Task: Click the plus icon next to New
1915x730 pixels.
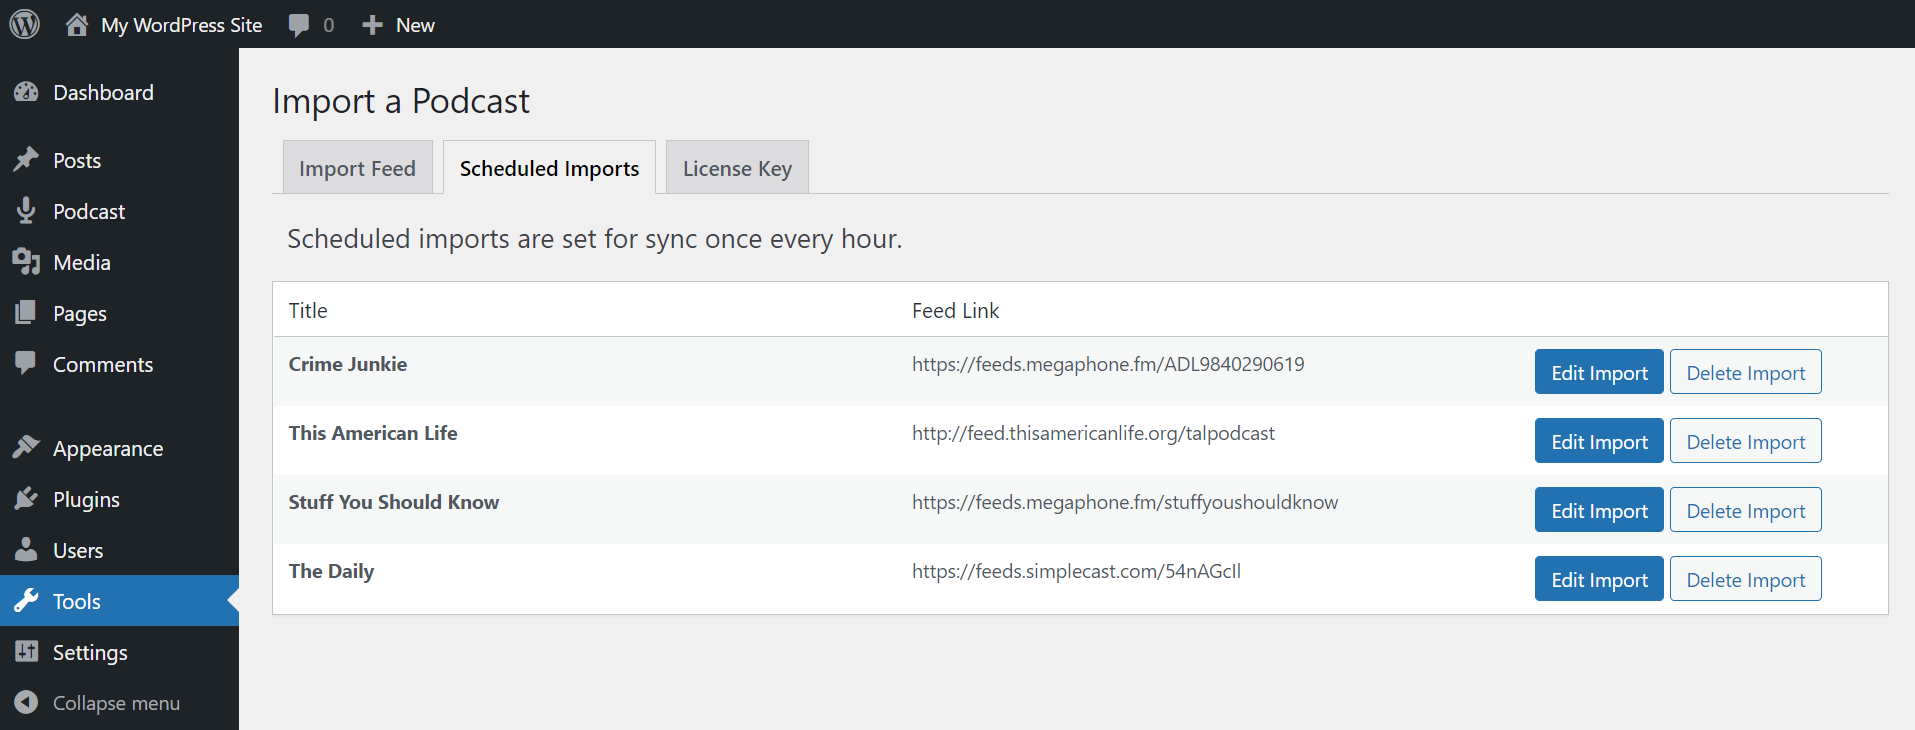Action: coord(372,25)
